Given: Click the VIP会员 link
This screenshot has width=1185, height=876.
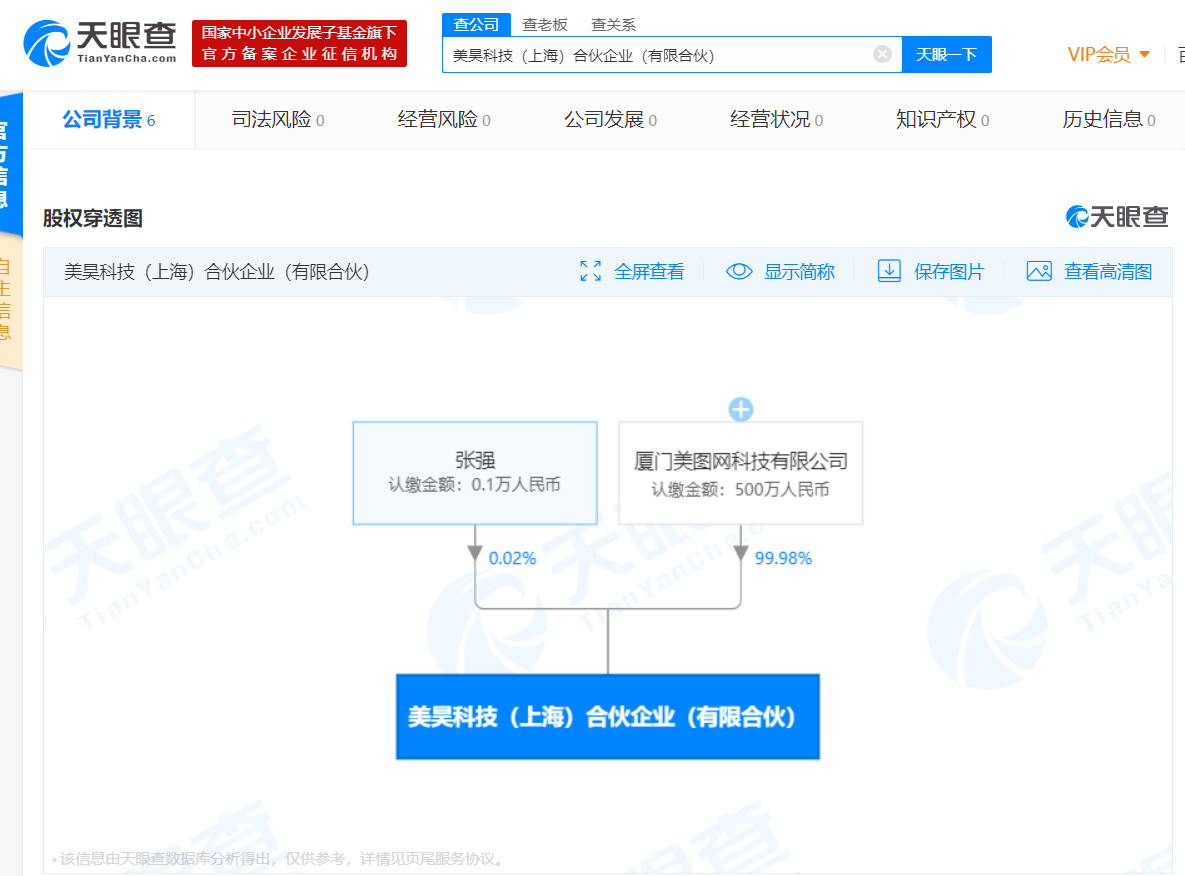Looking at the screenshot, I should pos(1099,54).
